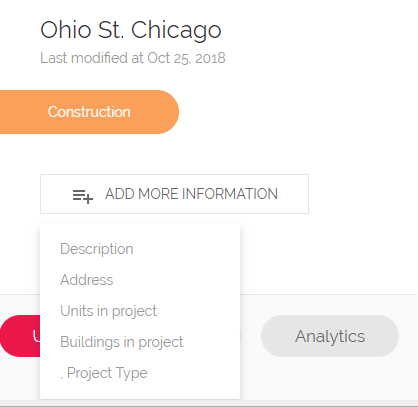Add Units in project information field
This screenshot has width=418, height=407.
point(108,311)
